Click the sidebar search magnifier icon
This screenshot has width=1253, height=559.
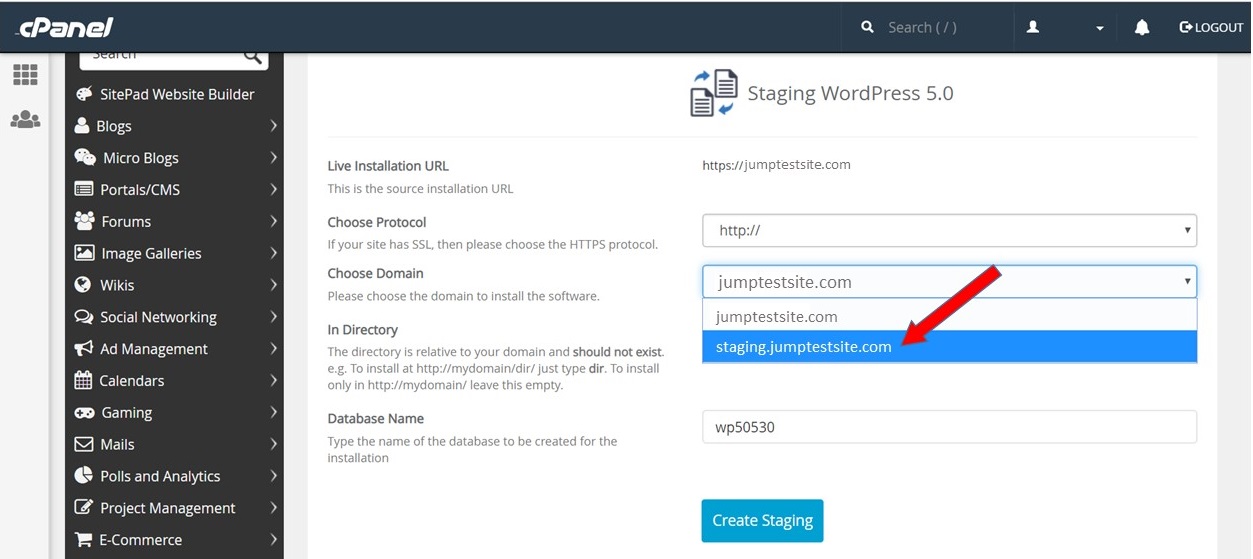(x=253, y=56)
